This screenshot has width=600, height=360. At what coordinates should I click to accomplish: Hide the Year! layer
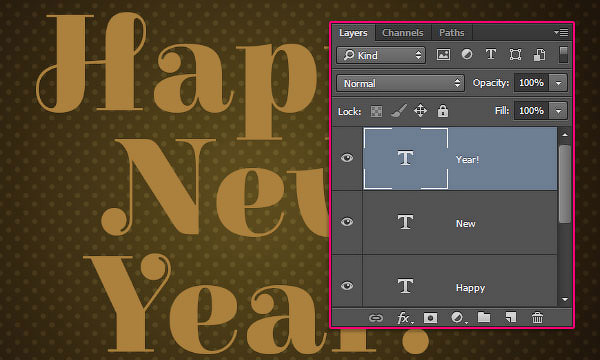[347, 158]
